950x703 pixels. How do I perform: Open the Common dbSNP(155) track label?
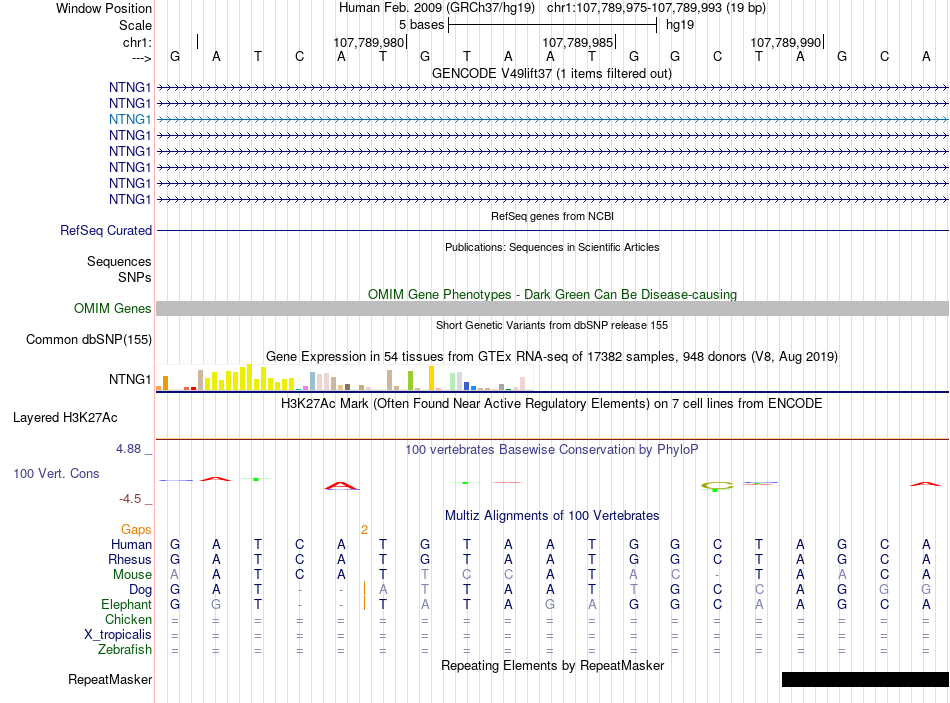88,339
